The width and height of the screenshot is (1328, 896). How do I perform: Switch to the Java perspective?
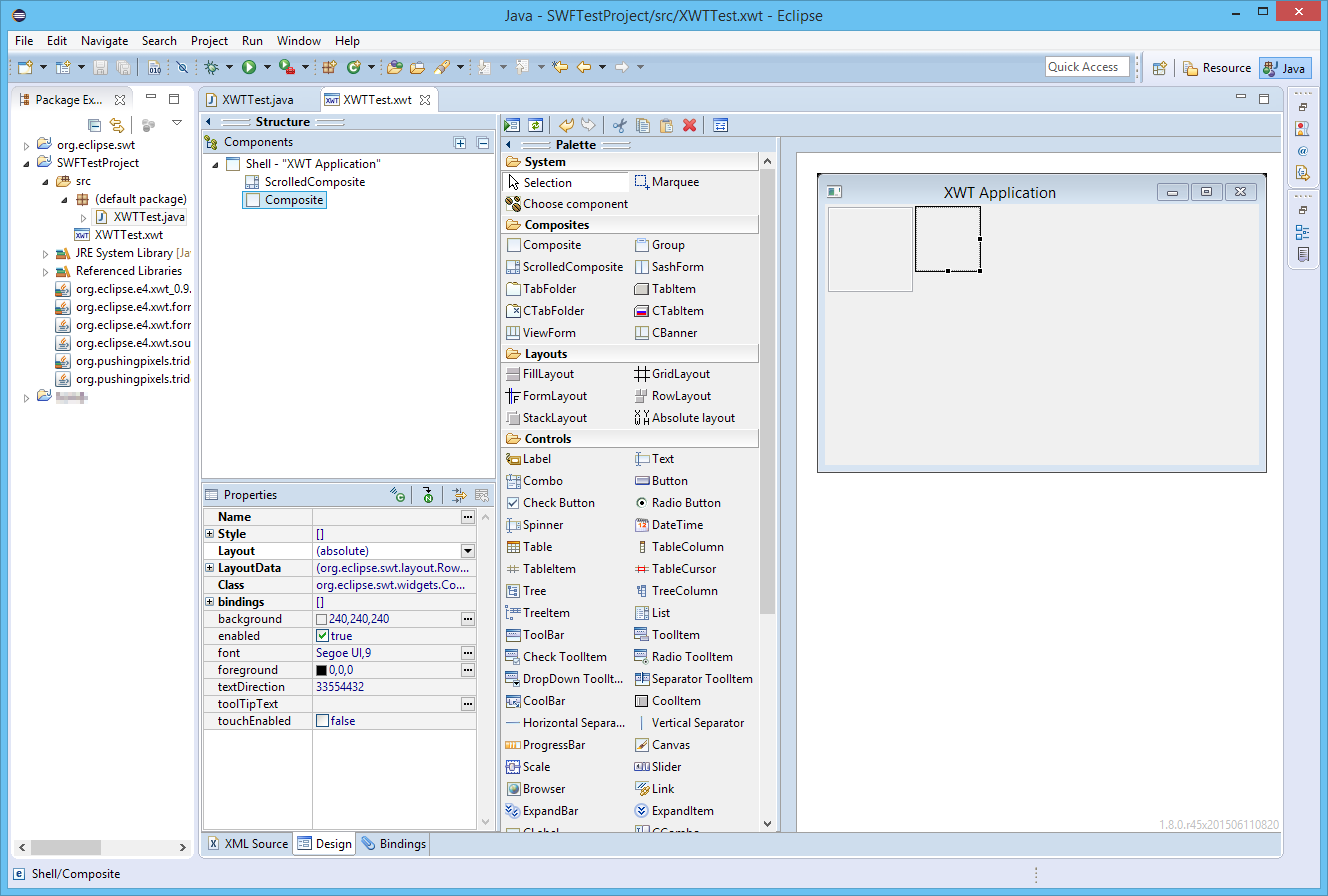1284,68
